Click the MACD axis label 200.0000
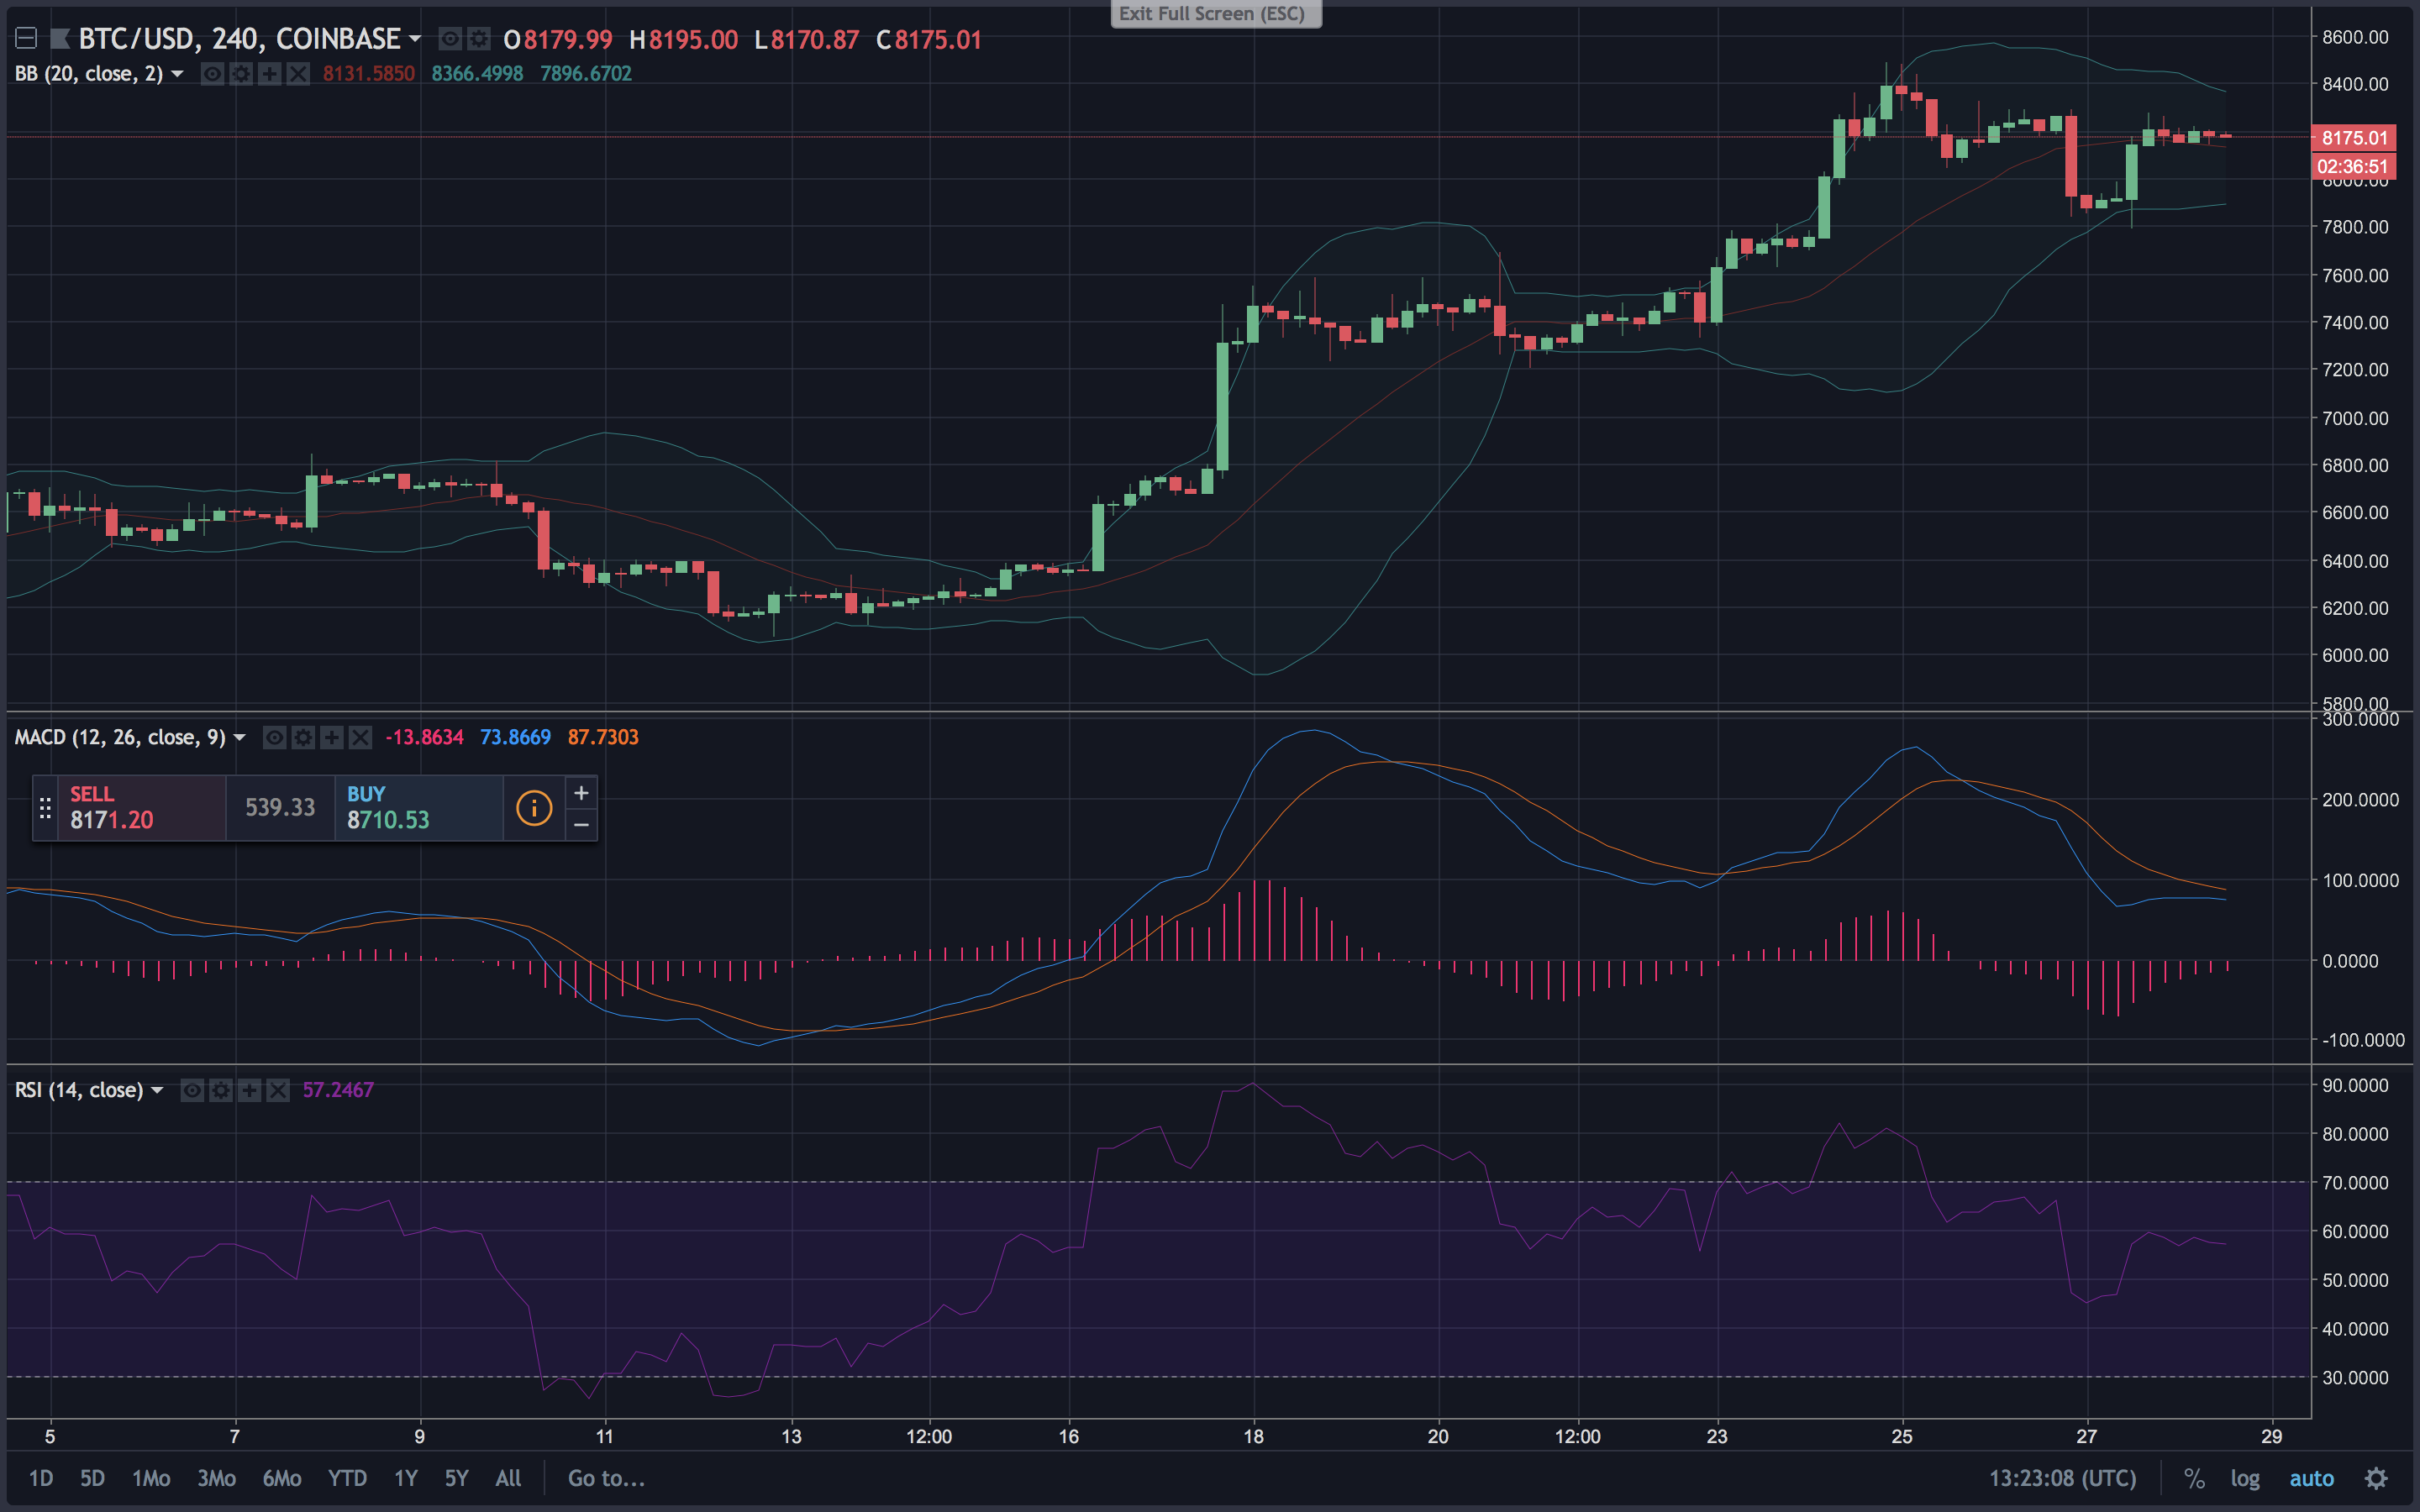Screen dimensions: 2420x1512 (x=2360, y=800)
